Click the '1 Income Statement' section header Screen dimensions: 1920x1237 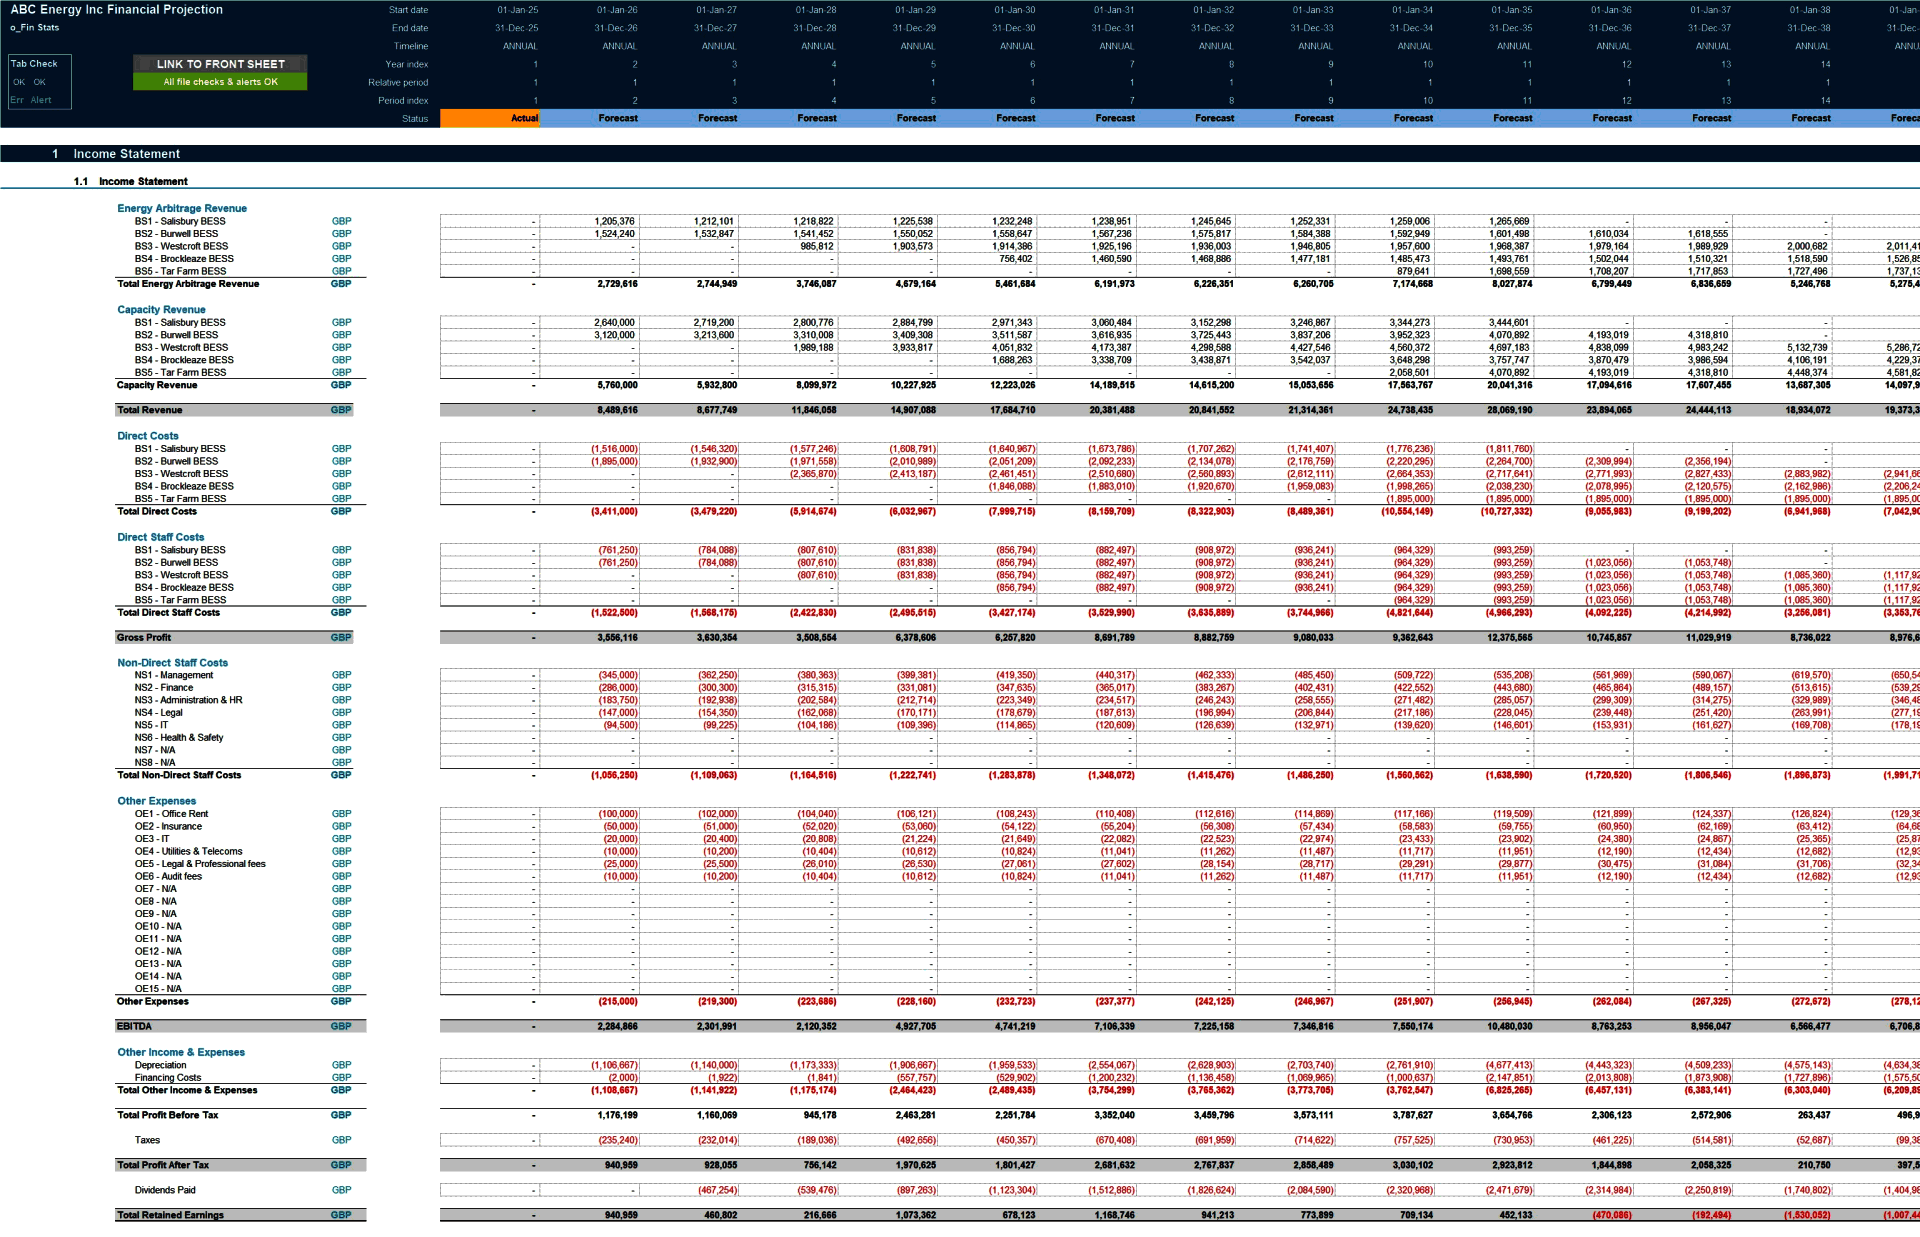(125, 153)
